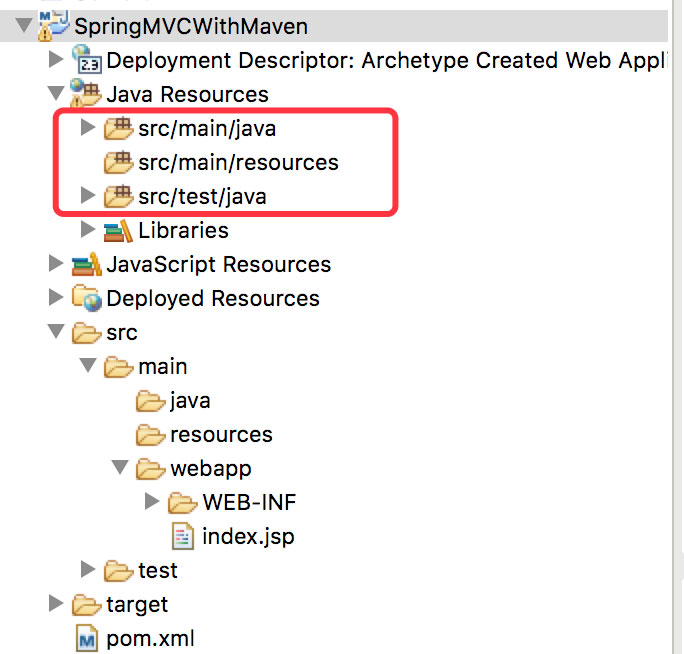
Task: Click the vertical scrollbar of the project explorer
Action: [678, 327]
